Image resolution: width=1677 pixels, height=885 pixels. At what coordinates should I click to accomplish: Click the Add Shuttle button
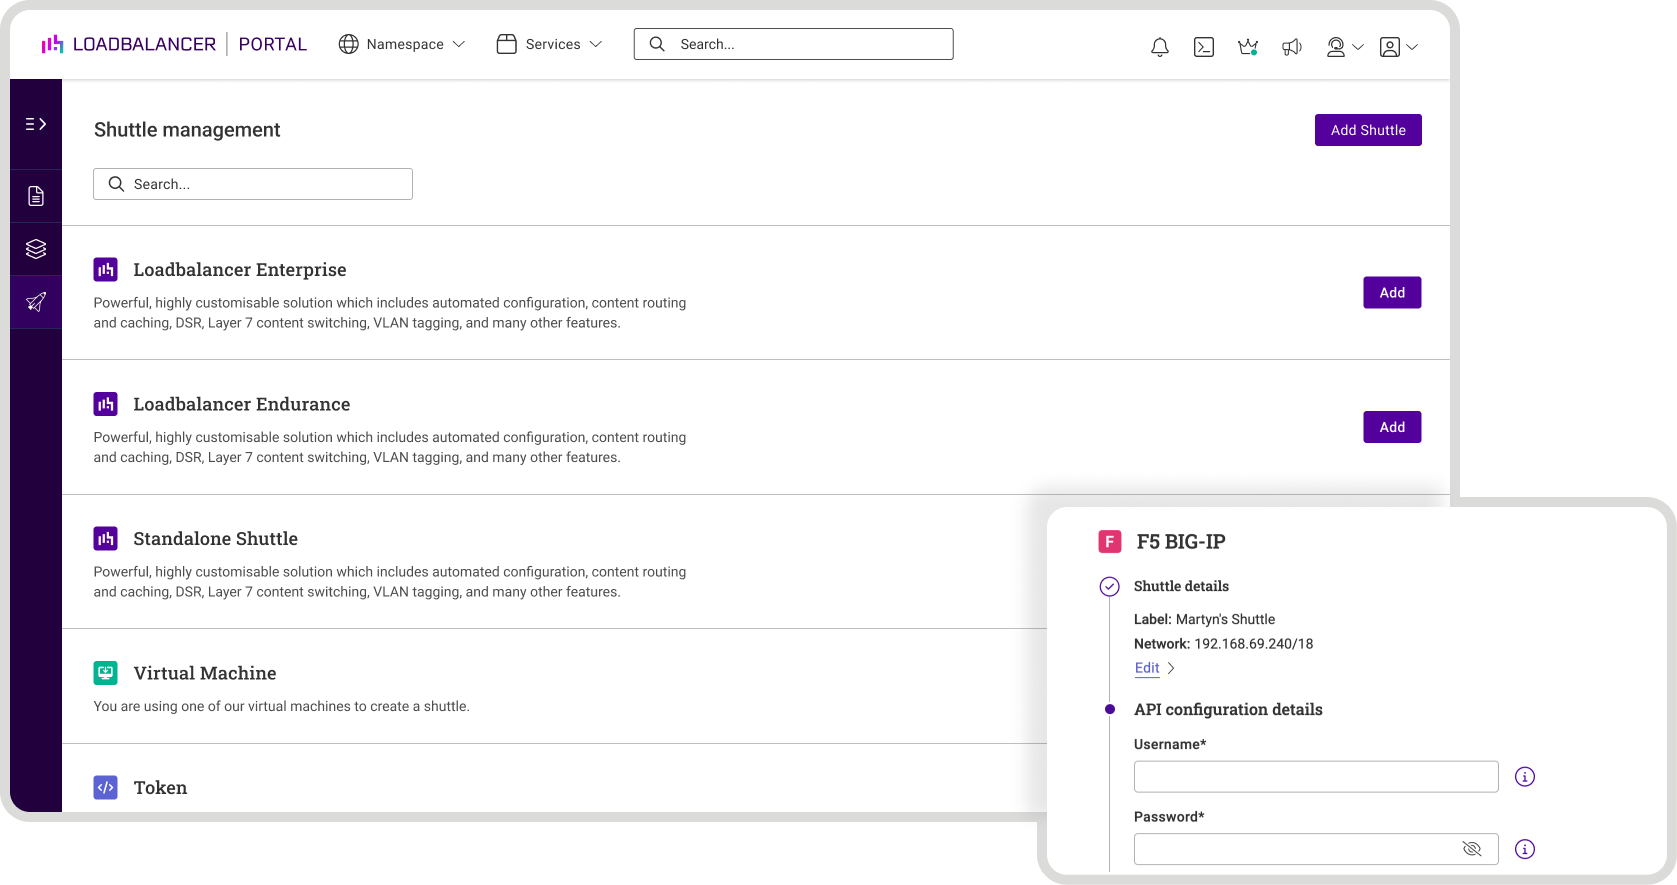coord(1368,130)
